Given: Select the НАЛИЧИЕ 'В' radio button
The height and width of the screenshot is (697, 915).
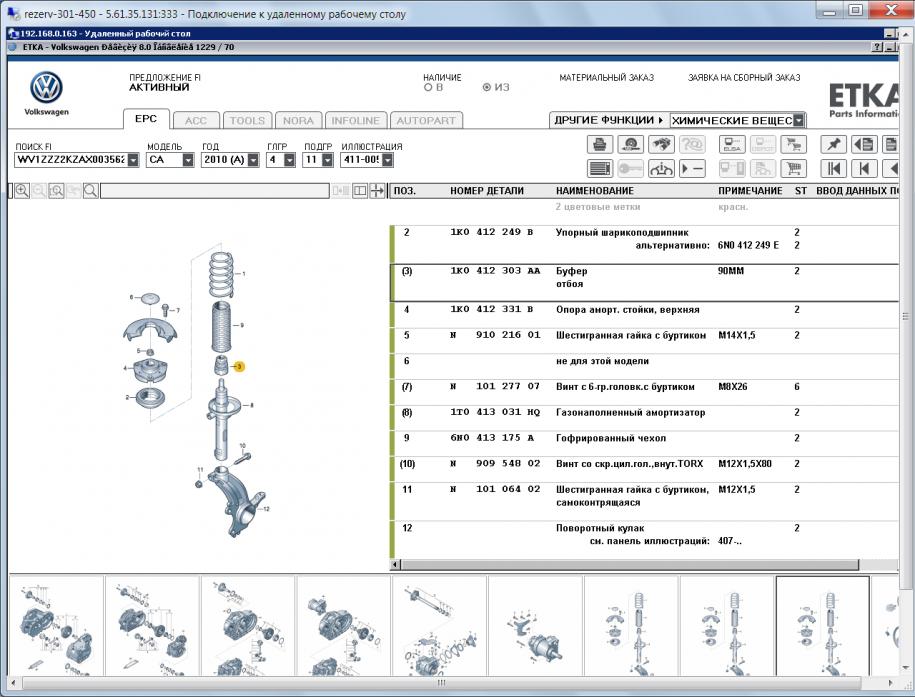Looking at the screenshot, I should coord(428,88).
